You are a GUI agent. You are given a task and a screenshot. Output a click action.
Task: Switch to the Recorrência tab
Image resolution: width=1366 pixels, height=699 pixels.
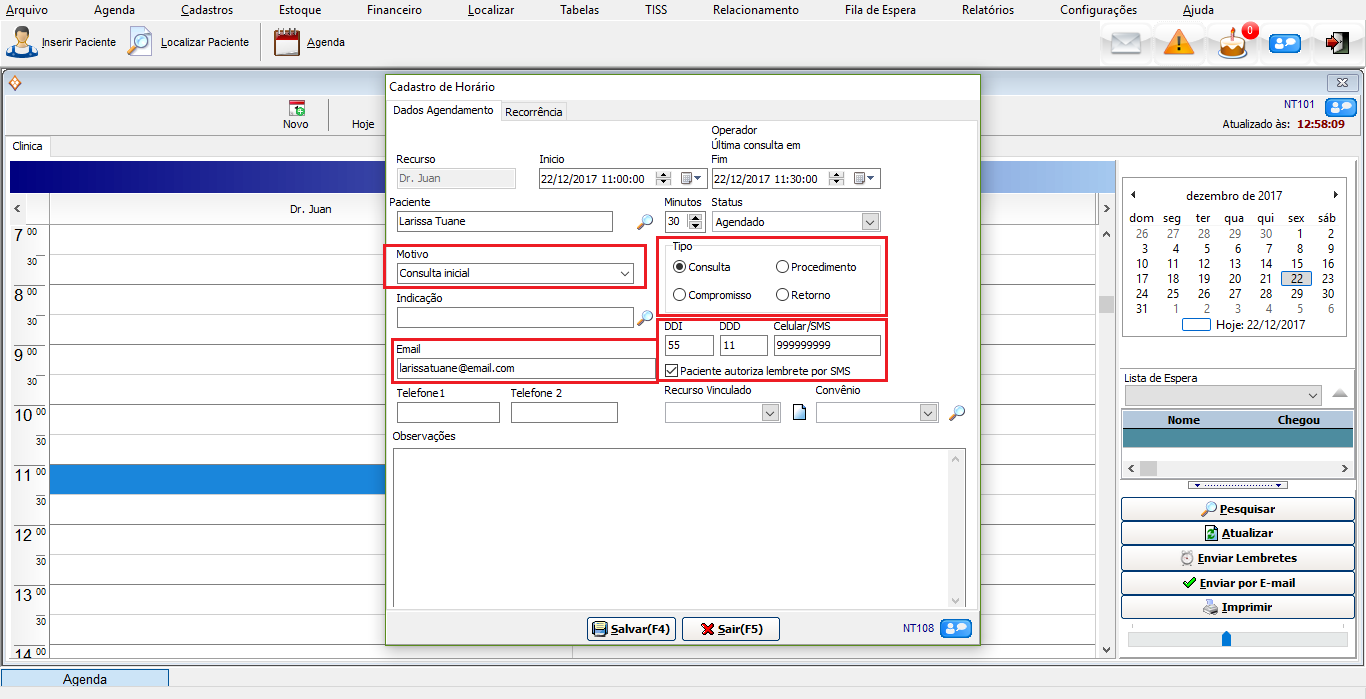(x=534, y=112)
